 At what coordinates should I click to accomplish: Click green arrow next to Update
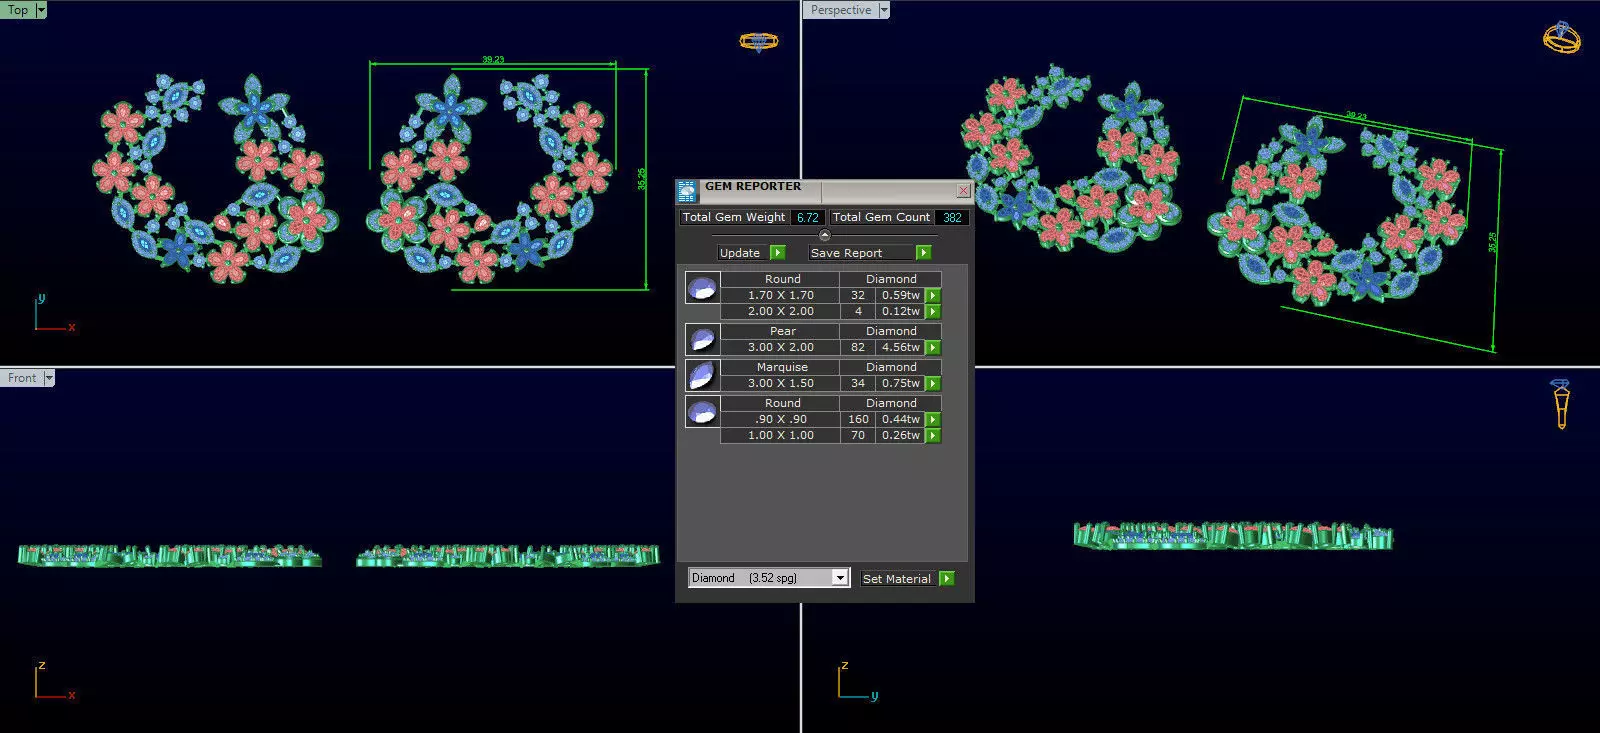[778, 253]
